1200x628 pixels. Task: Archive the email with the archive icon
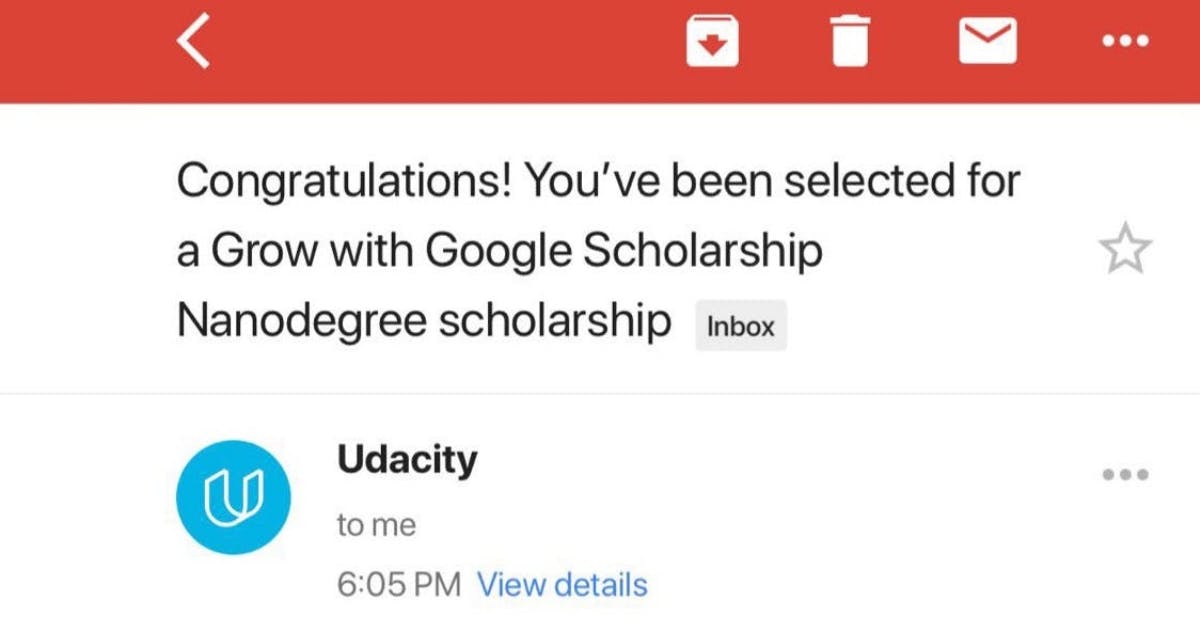click(712, 42)
